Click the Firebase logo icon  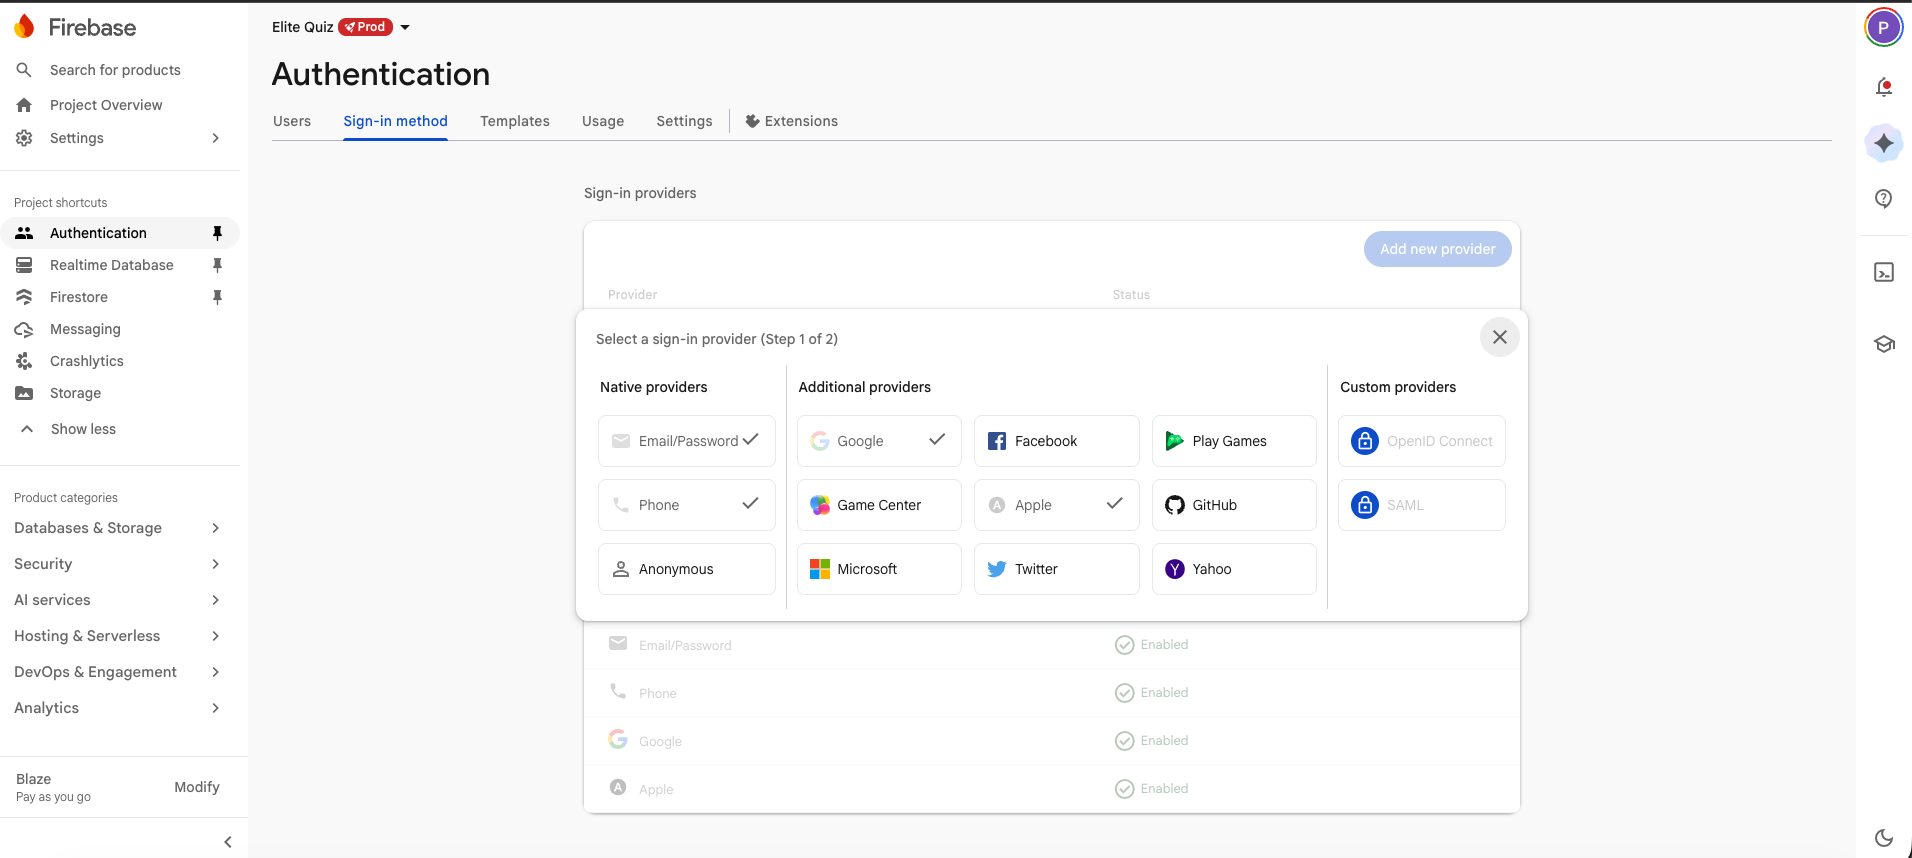[x=25, y=27]
